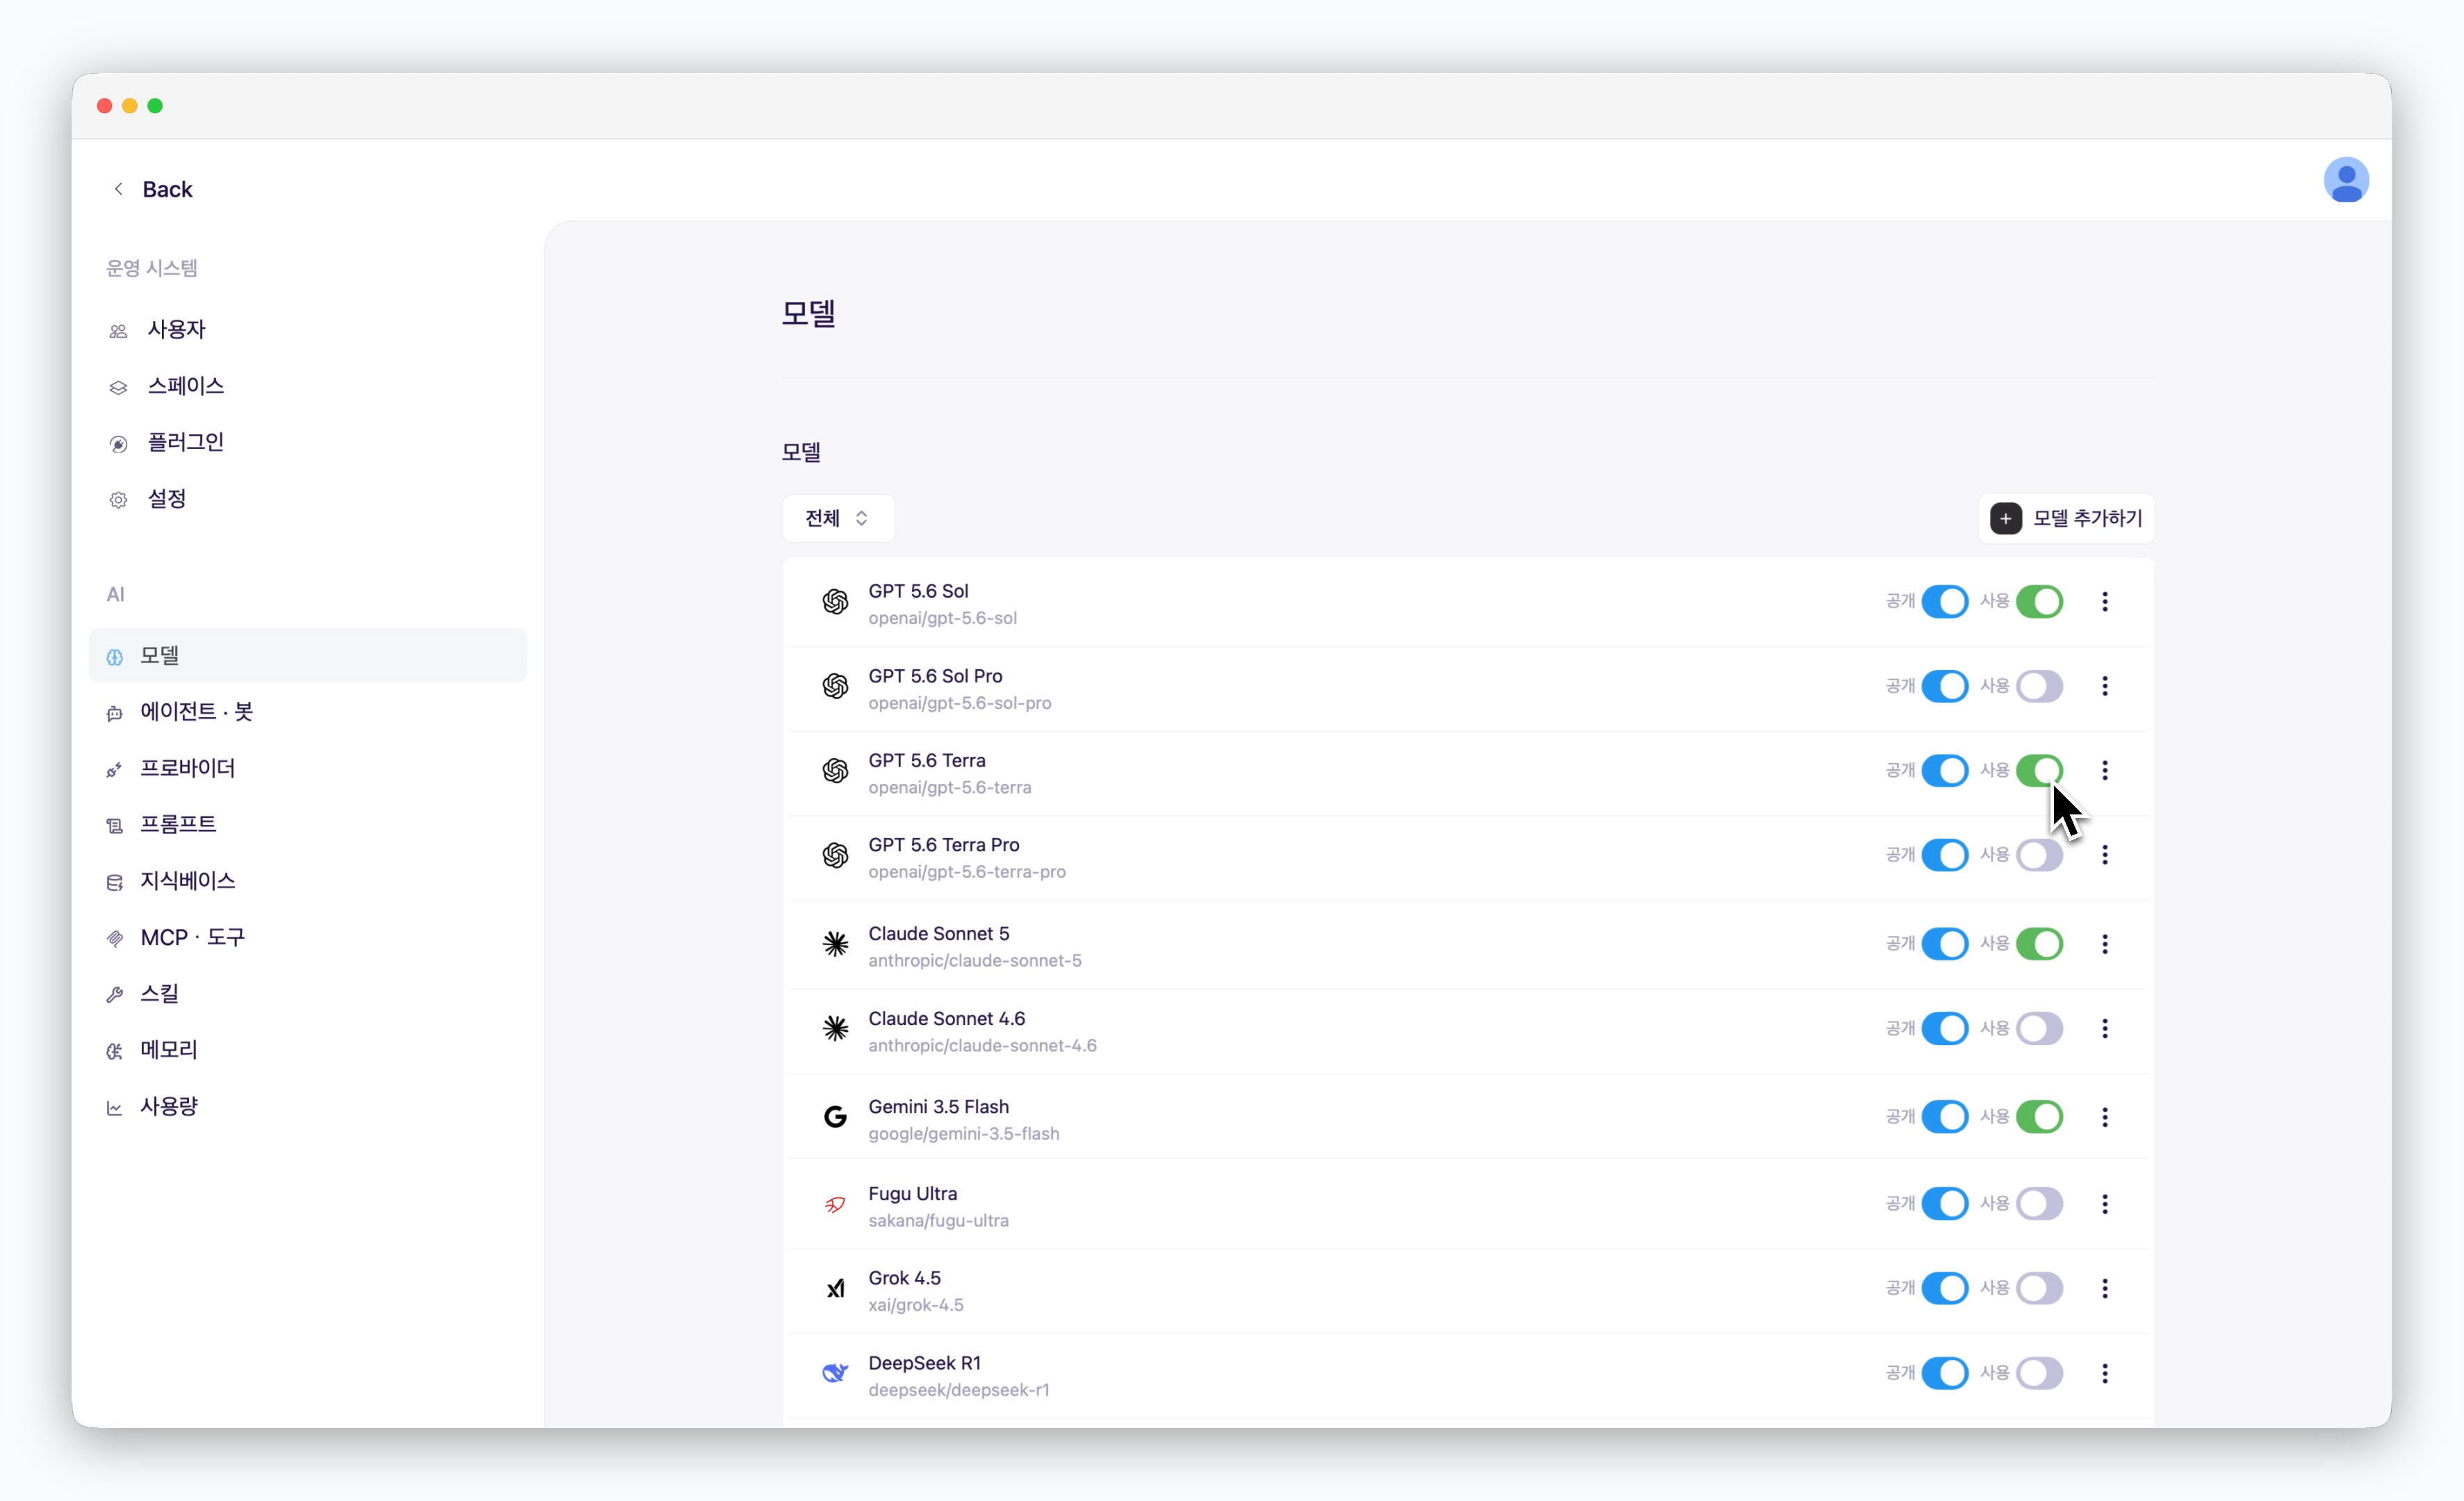Click the Google logo beside Gemini 3.5 Flash

(x=835, y=1117)
